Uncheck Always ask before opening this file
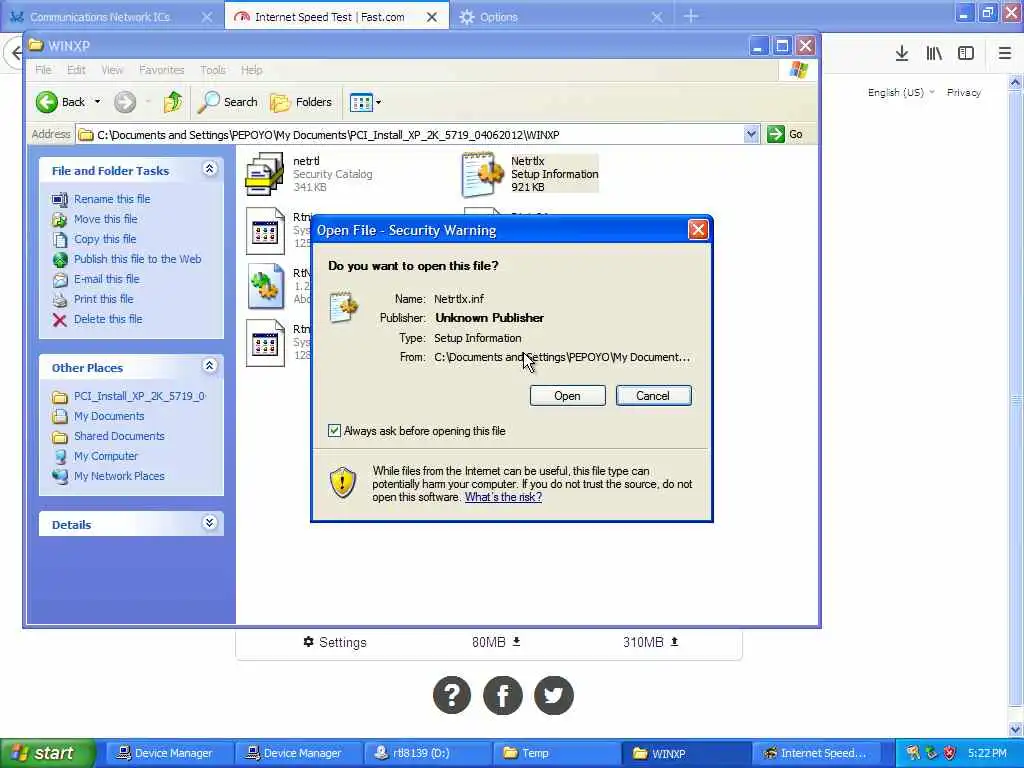The height and width of the screenshot is (768, 1024). click(x=334, y=431)
